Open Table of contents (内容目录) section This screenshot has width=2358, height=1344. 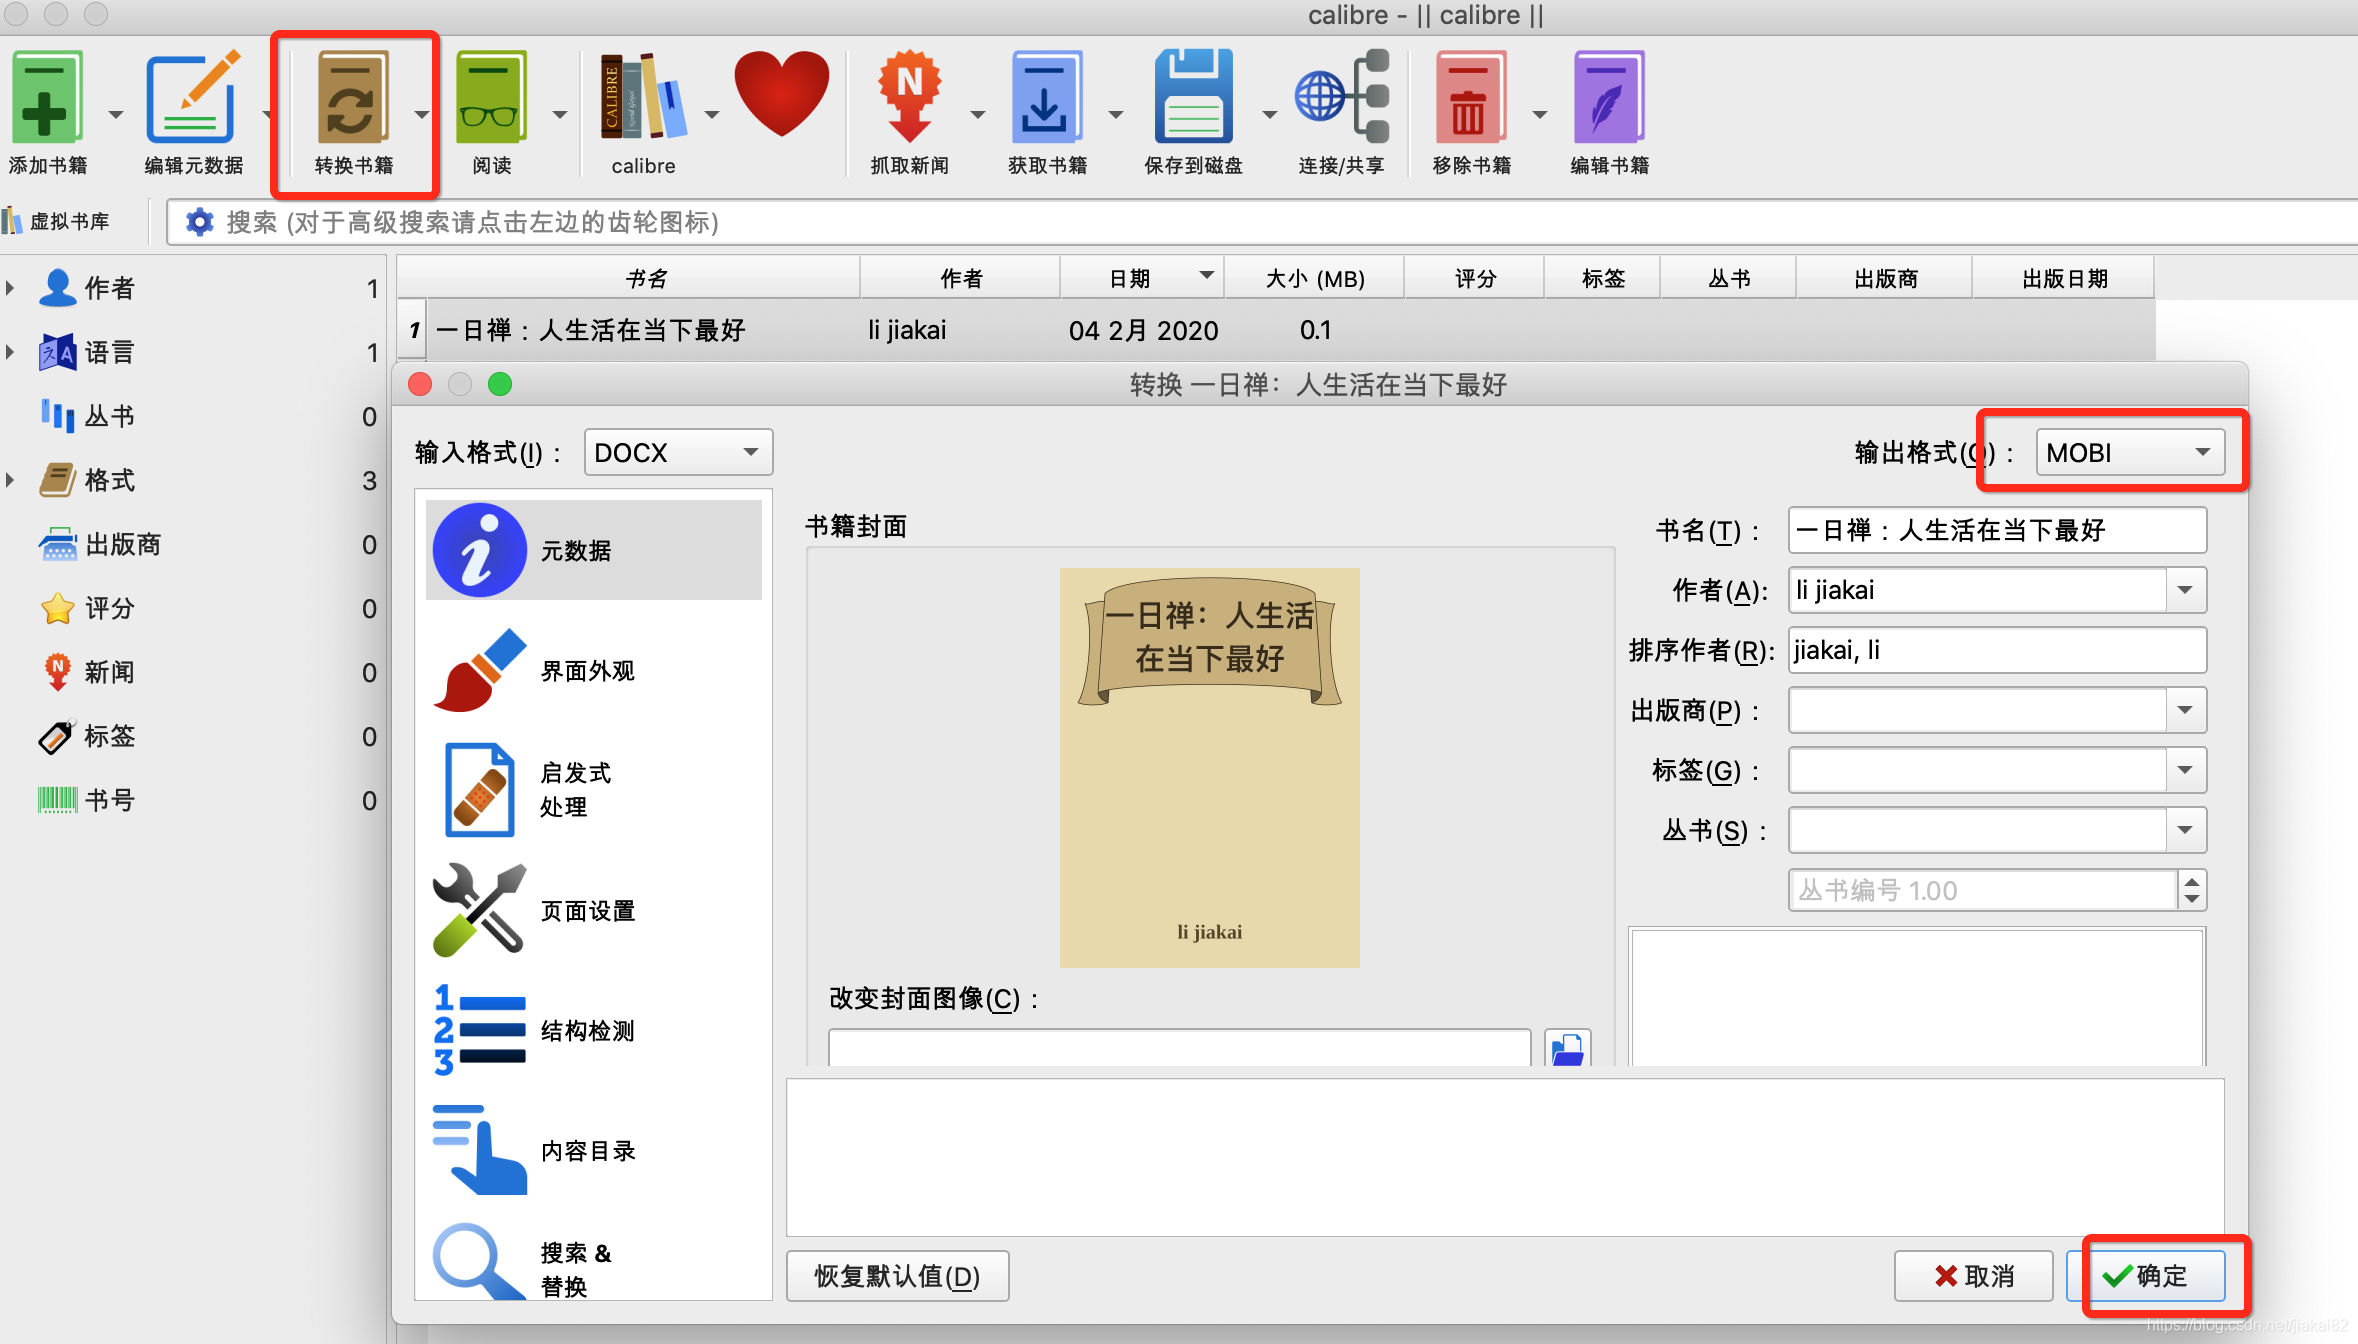click(x=594, y=1150)
